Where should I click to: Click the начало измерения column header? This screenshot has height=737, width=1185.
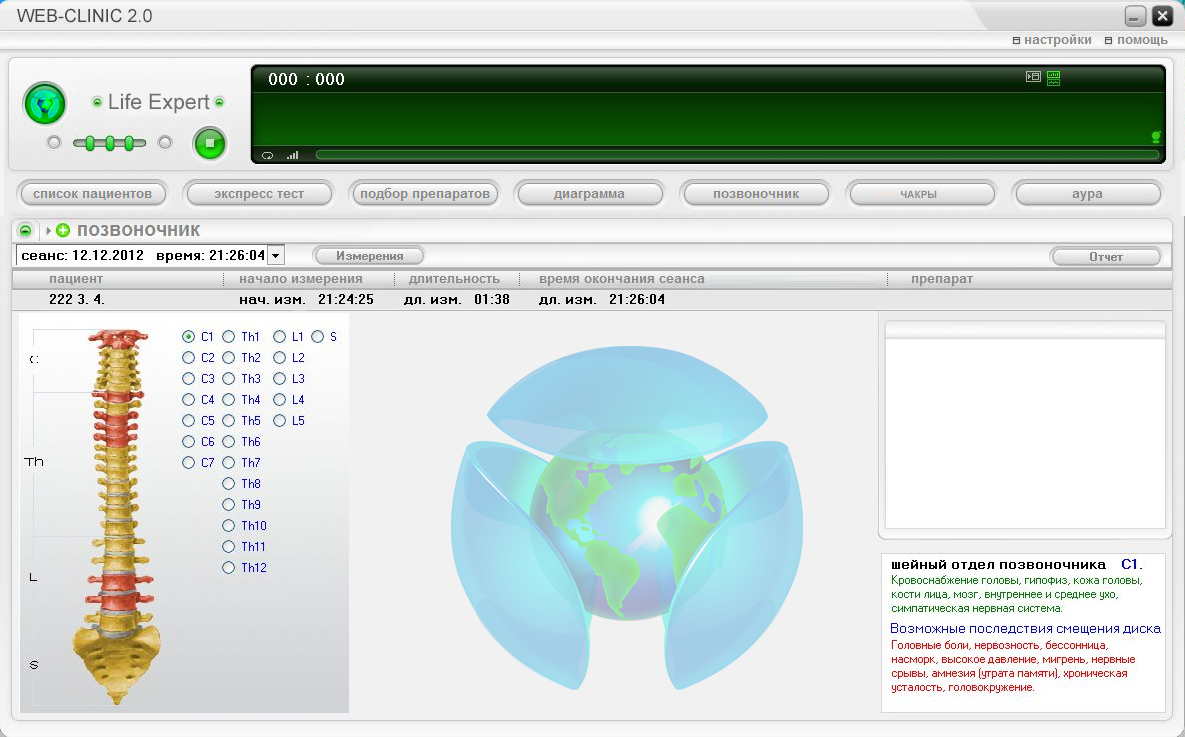pos(301,279)
